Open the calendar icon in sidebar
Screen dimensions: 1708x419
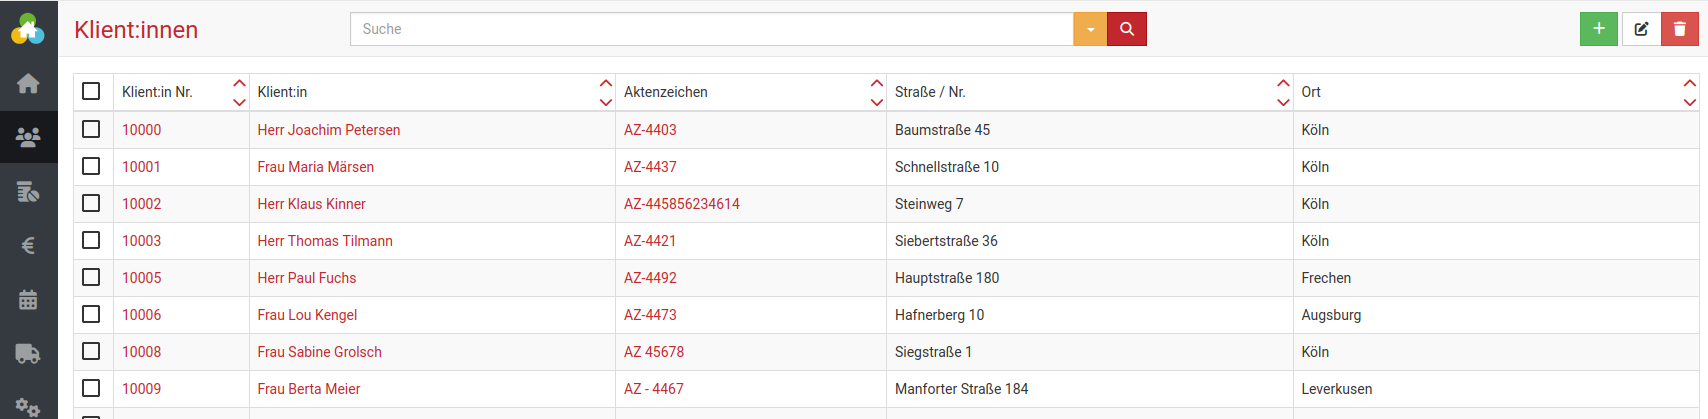[x=28, y=299]
